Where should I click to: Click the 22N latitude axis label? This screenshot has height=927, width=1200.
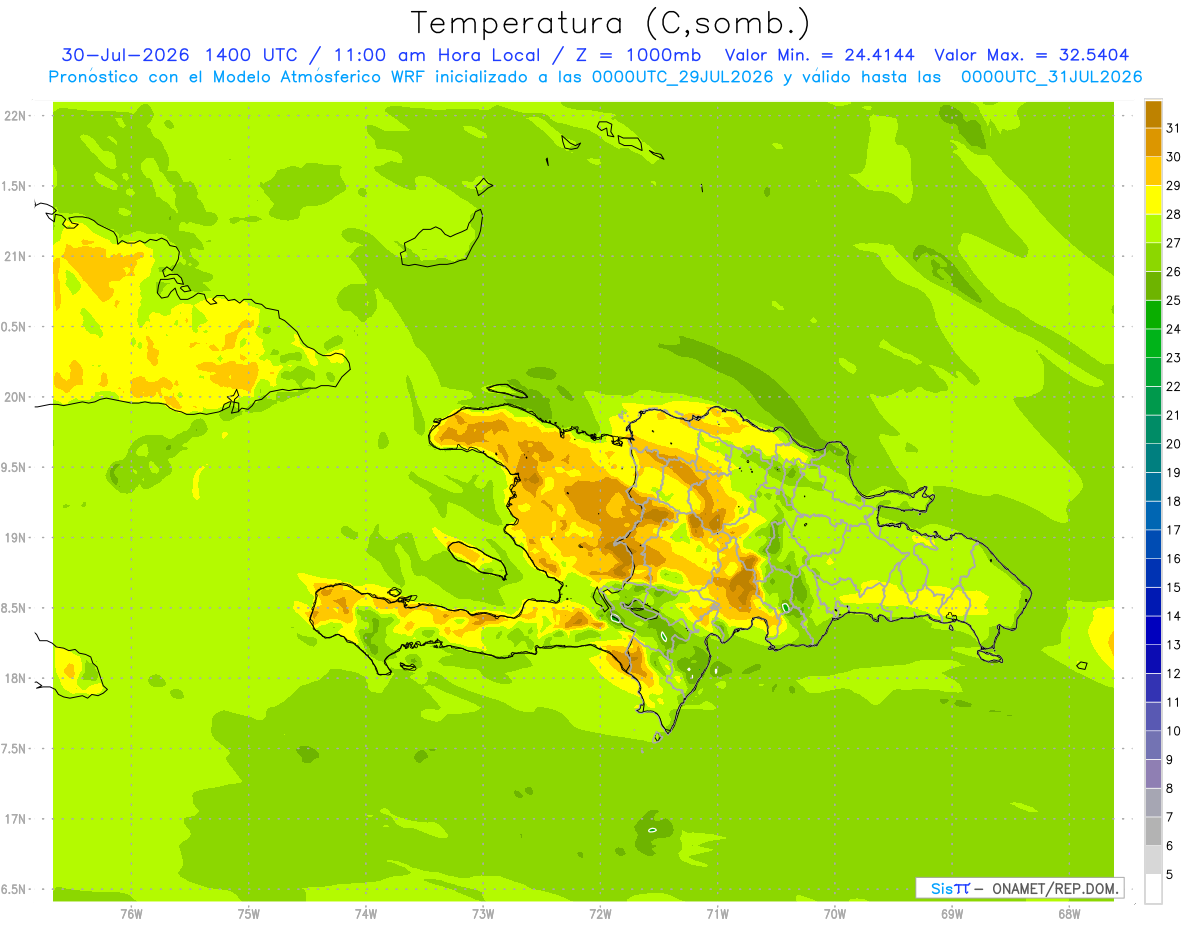[16, 116]
